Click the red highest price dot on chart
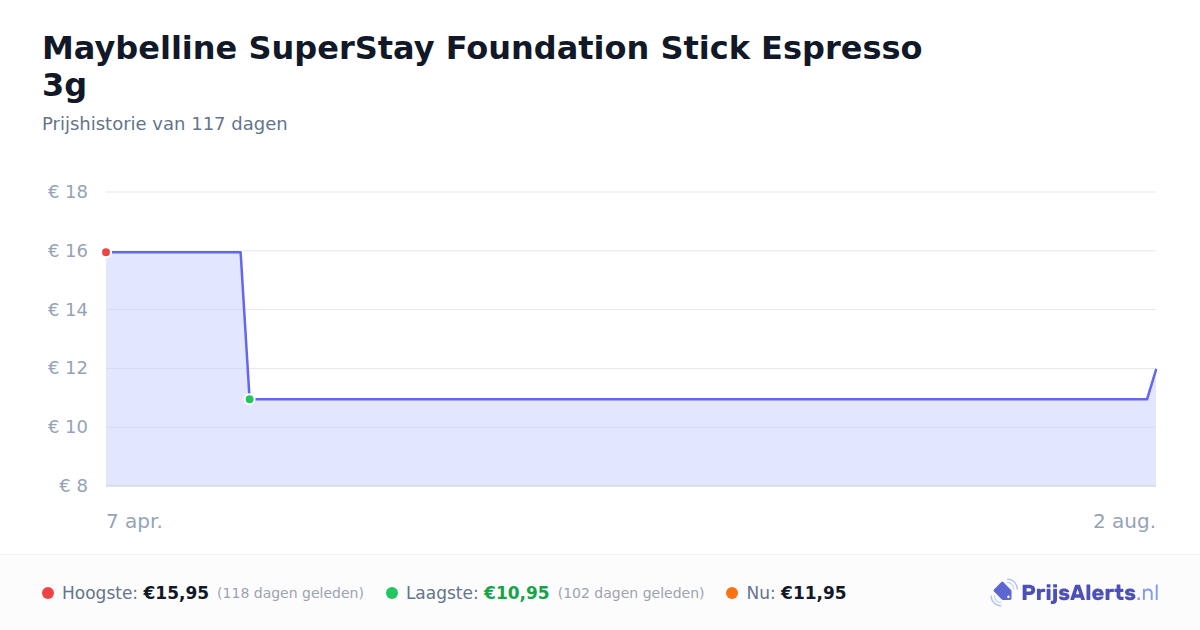 [x=106, y=252]
